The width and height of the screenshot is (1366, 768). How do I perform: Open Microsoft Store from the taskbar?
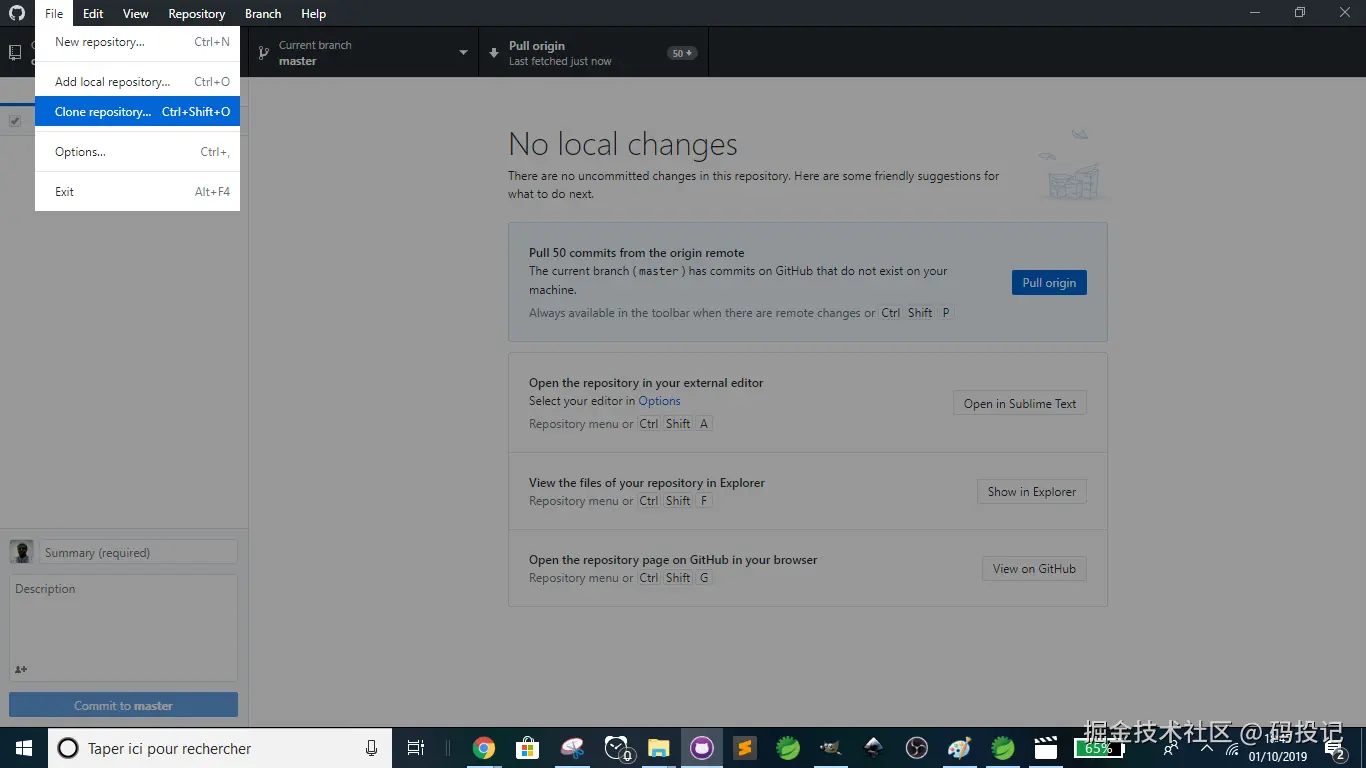click(527, 748)
